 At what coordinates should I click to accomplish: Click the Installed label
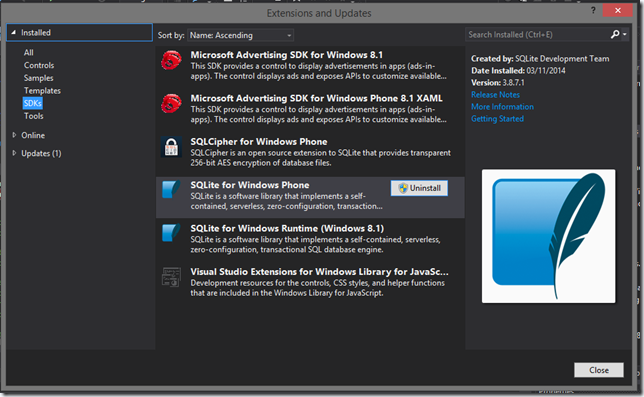(x=36, y=32)
